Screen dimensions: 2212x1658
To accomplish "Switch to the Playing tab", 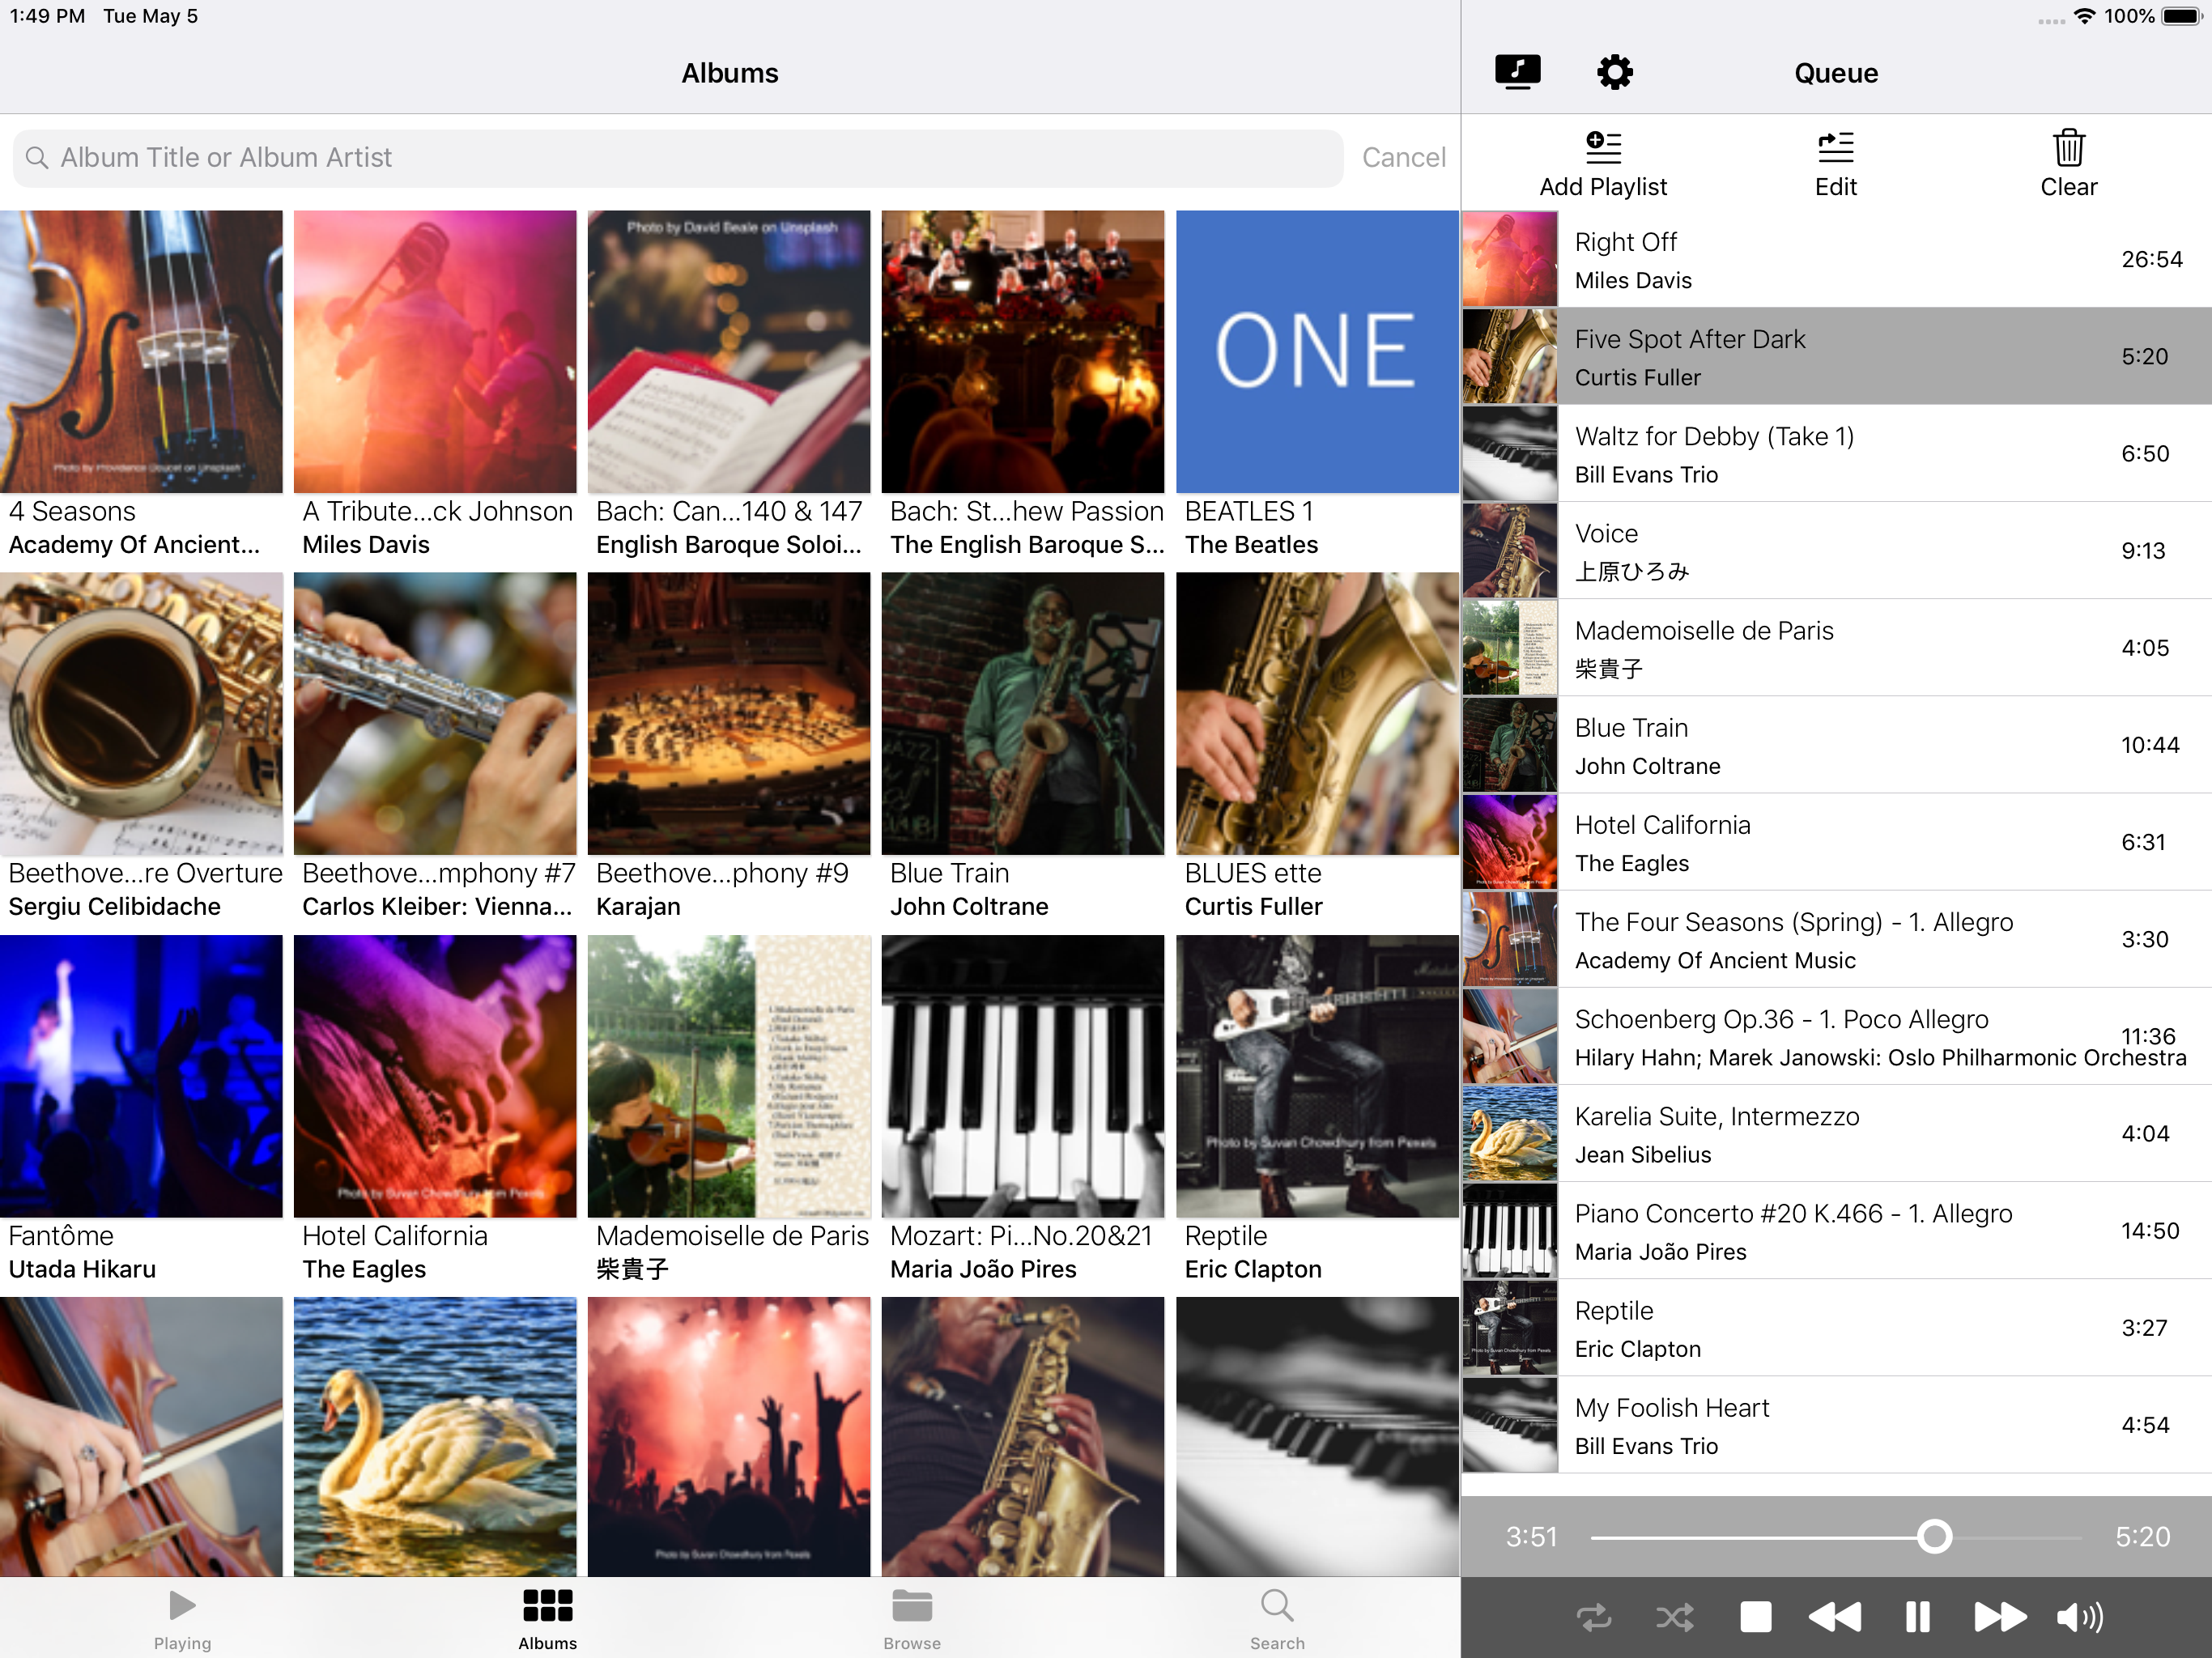I will click(182, 1619).
